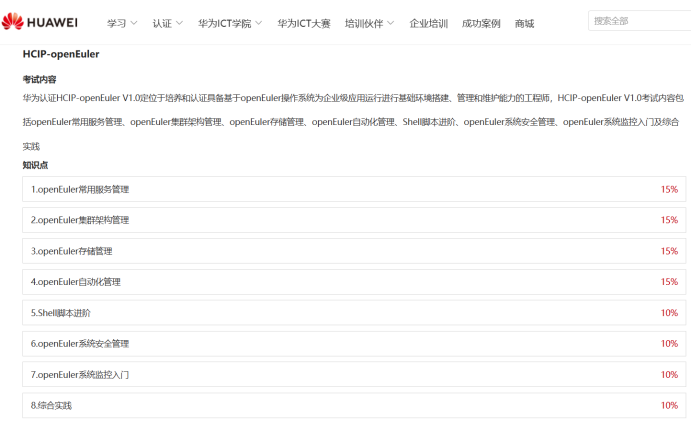
Task: Click the 知识点 heading
Action: click(x=35, y=165)
